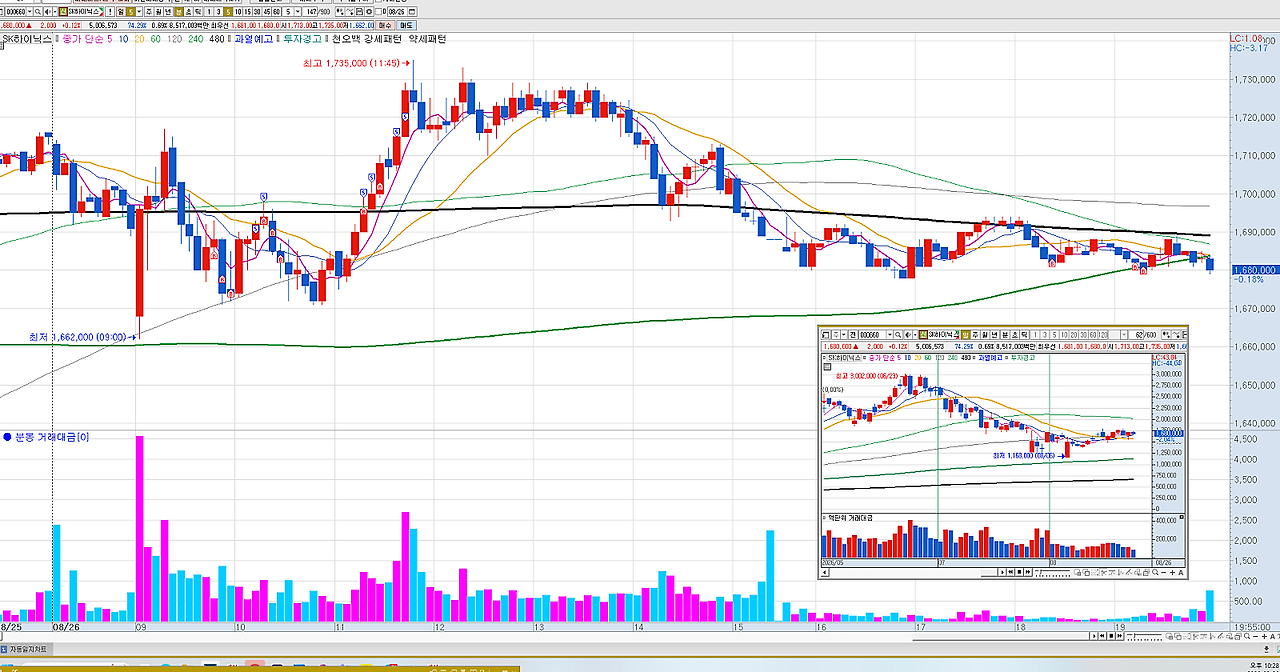Choose the 10-minute interval button in main toolbar
Image resolution: width=1280 pixels, height=672 pixels.
[238, 12]
